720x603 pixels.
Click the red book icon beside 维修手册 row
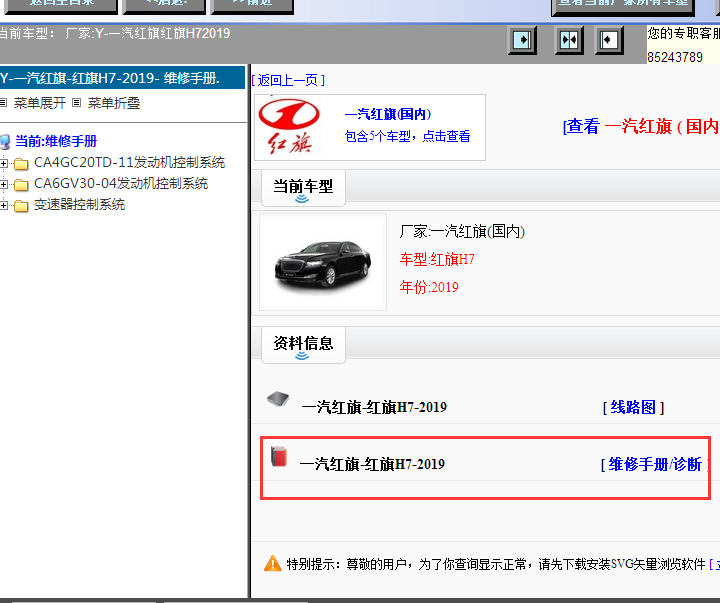tap(279, 456)
